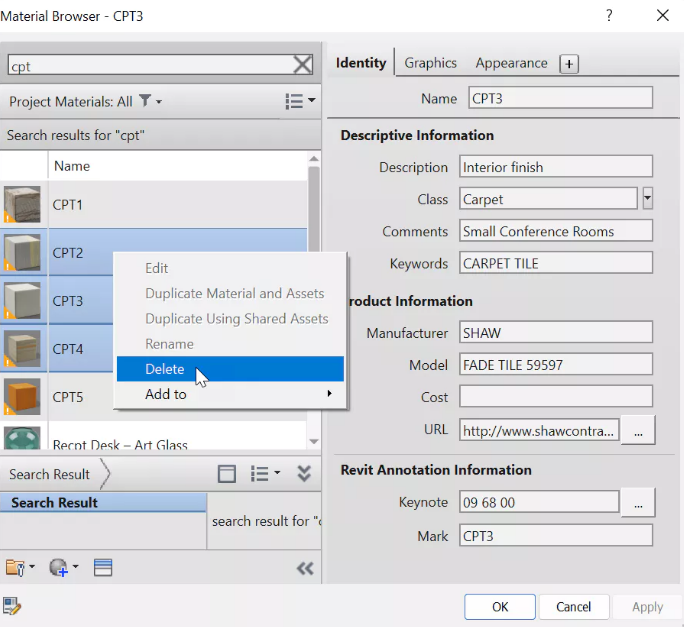Browse URL with the ellipsis button
Viewport: 684px width, 627px height.
[x=638, y=430]
